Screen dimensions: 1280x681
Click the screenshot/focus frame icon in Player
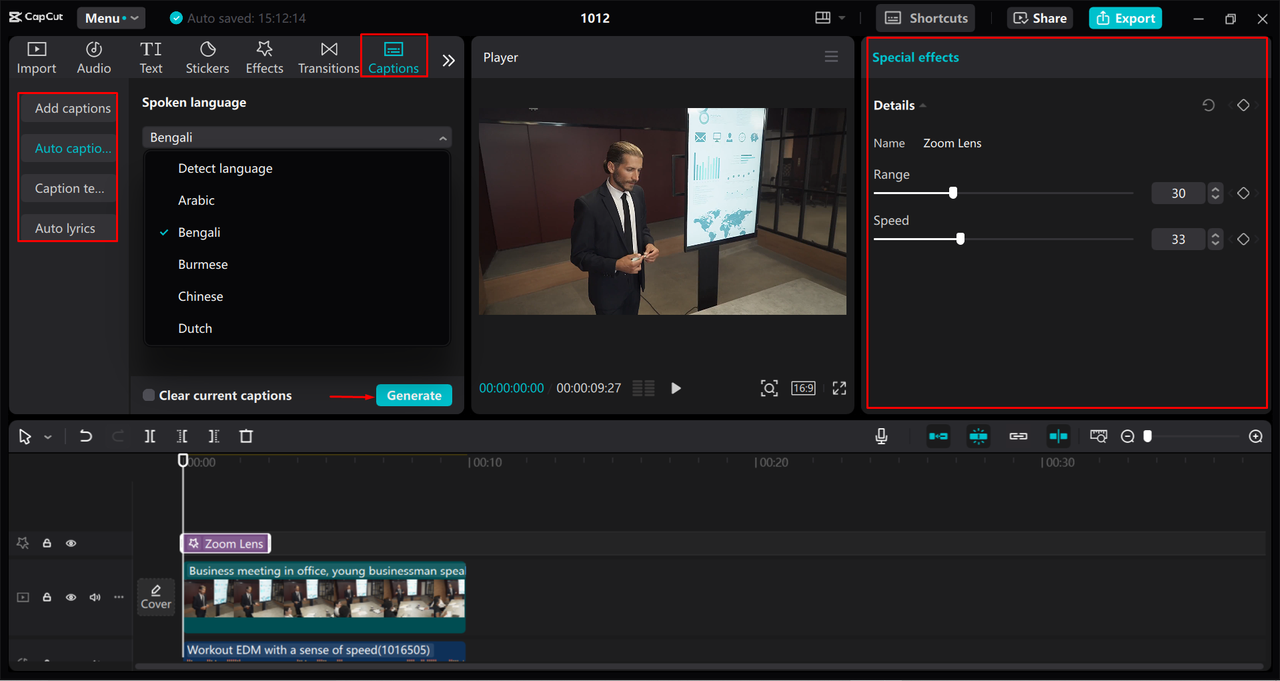769,388
